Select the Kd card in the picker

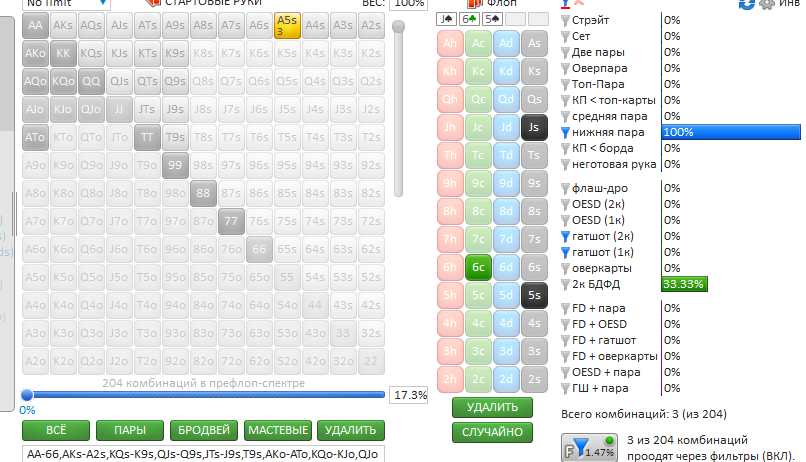(506, 71)
